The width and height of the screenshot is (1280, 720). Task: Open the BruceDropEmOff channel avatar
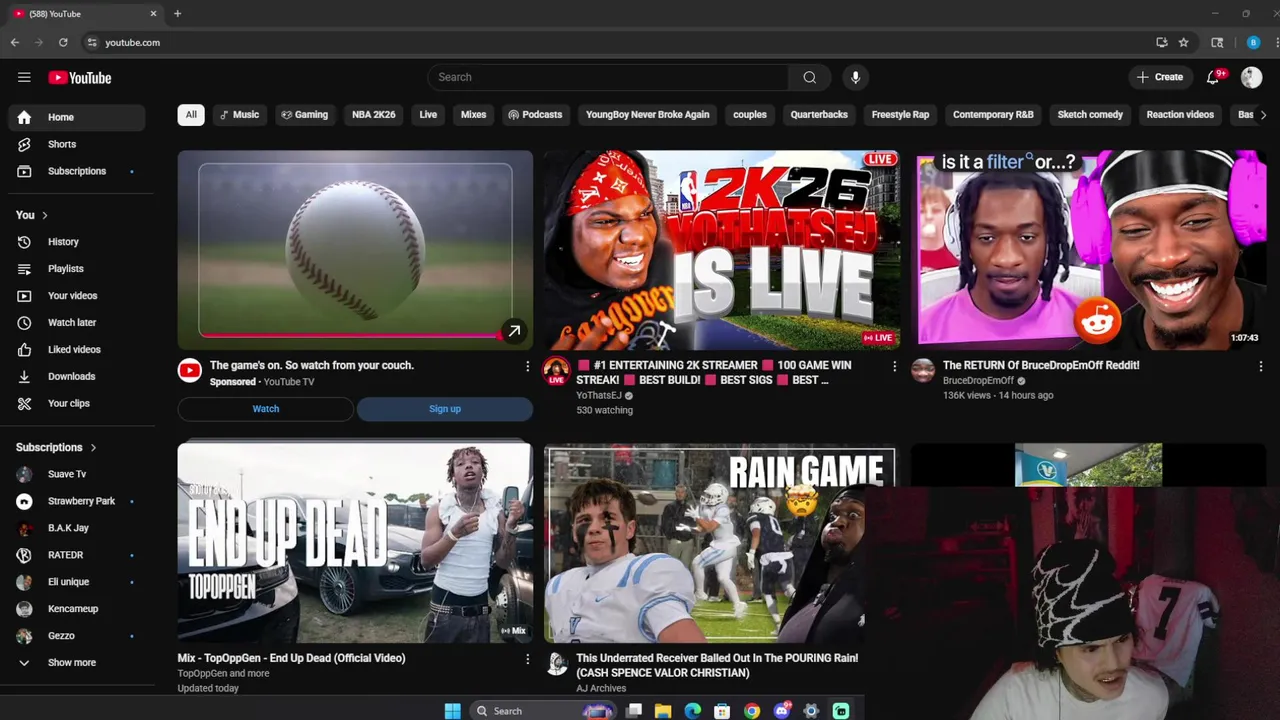tap(923, 371)
